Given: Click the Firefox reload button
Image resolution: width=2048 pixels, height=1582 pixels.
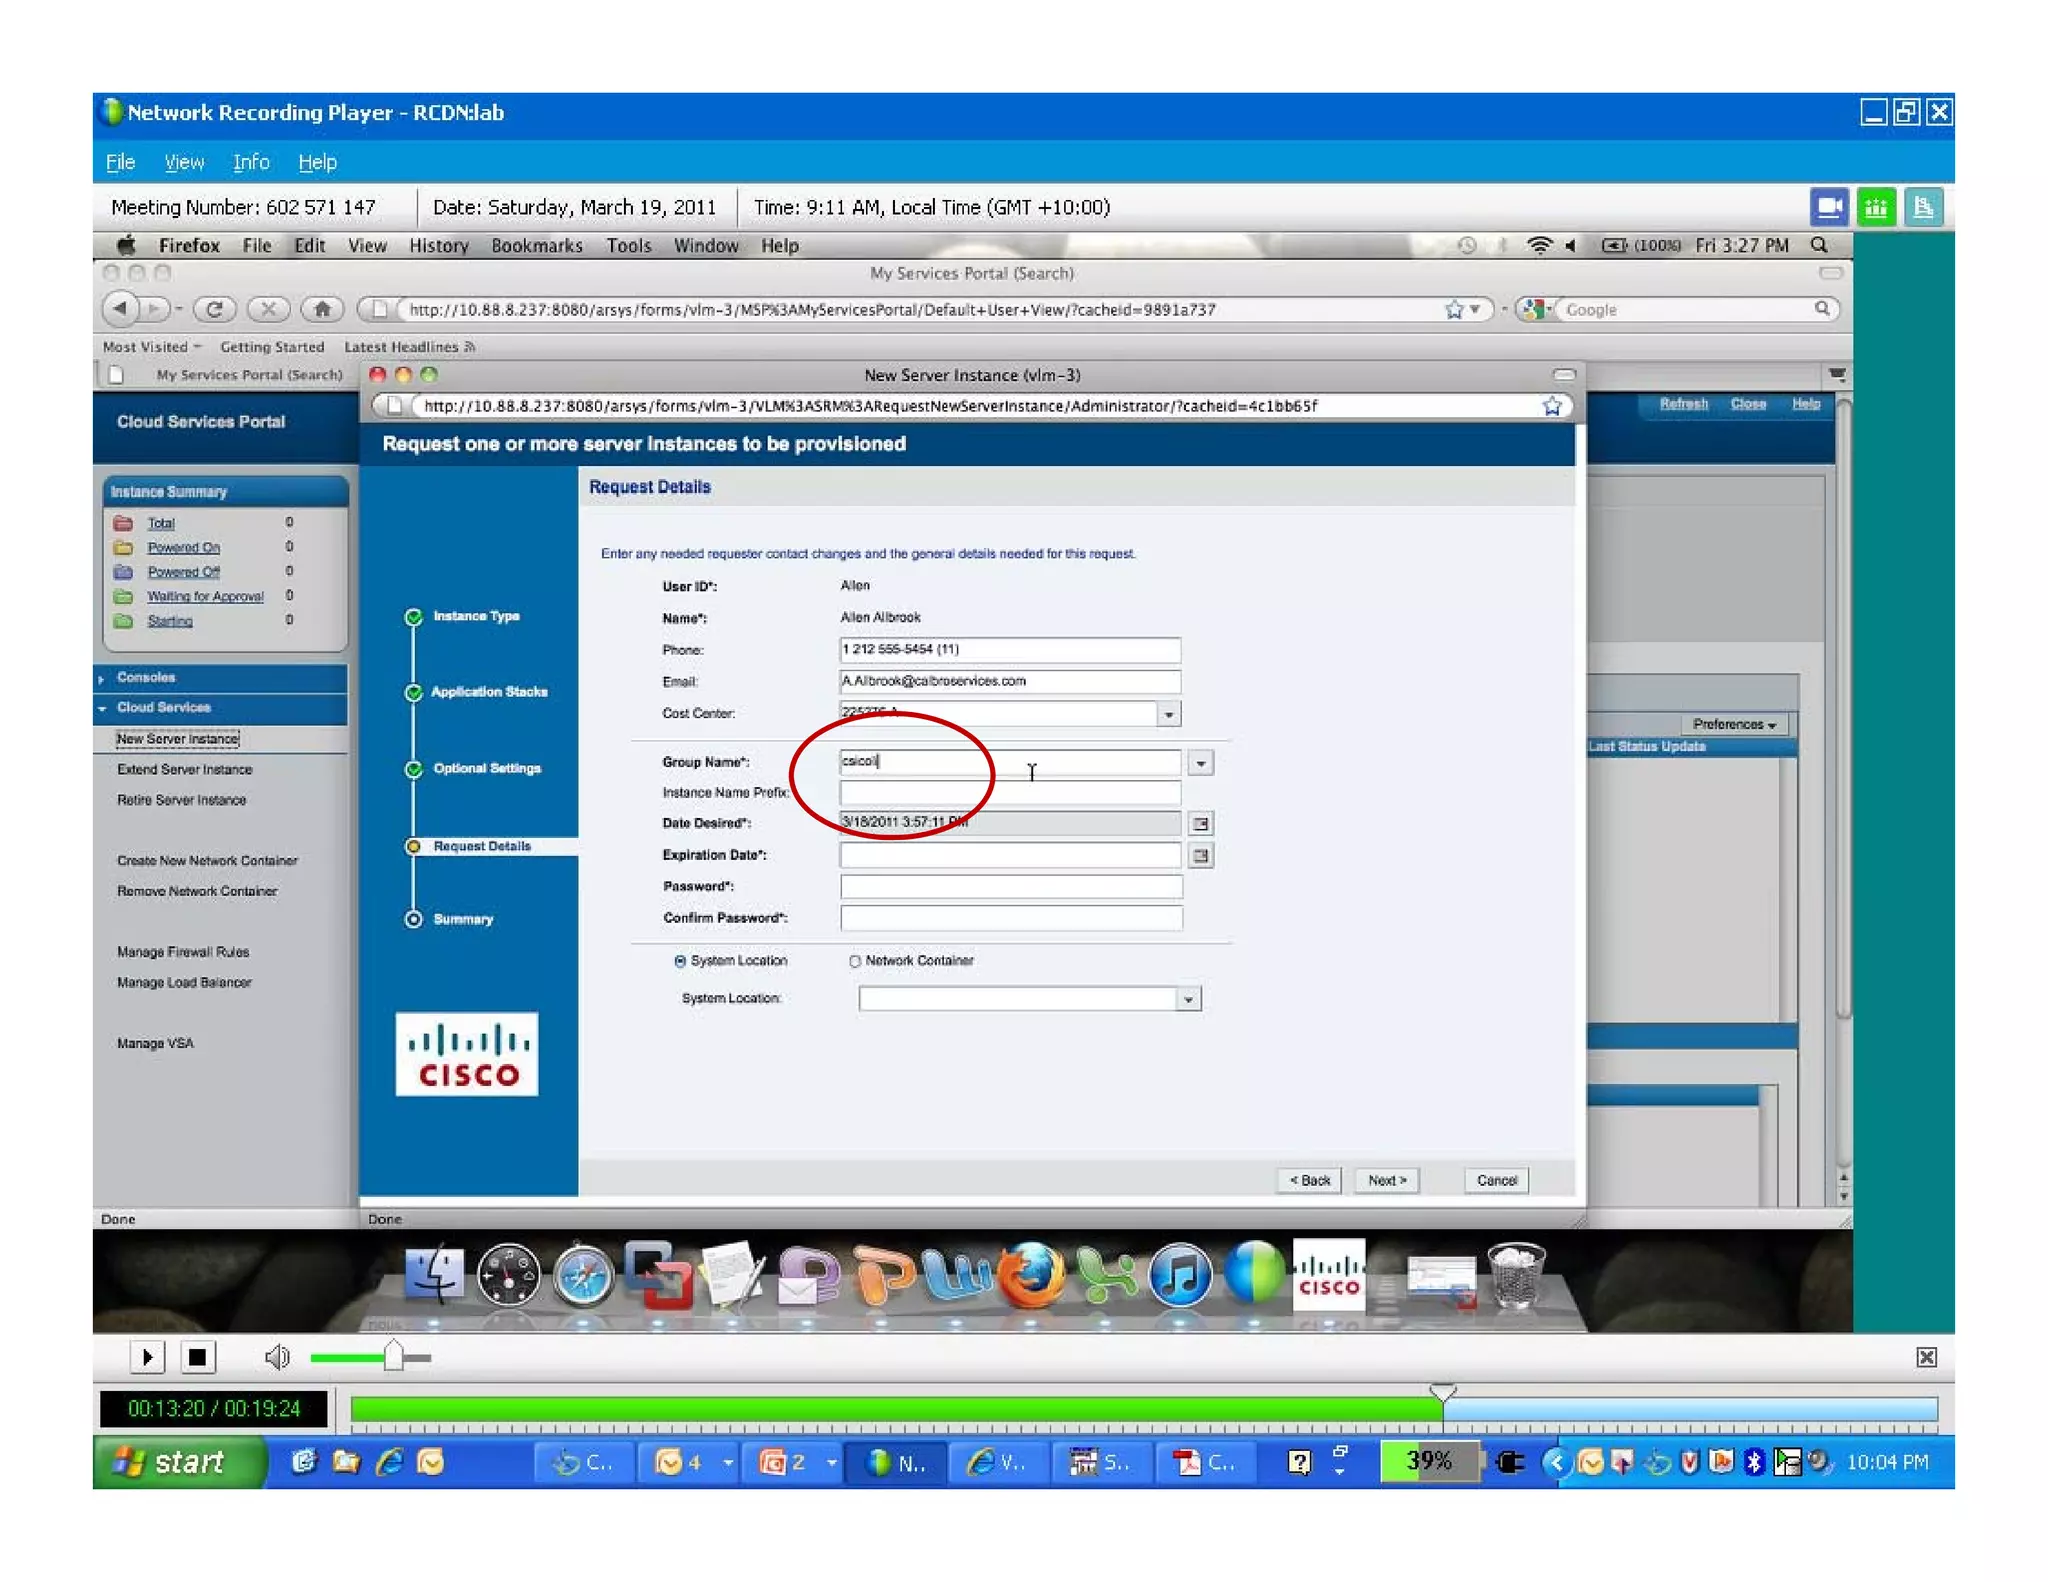Looking at the screenshot, I should pyautogui.click(x=214, y=309).
